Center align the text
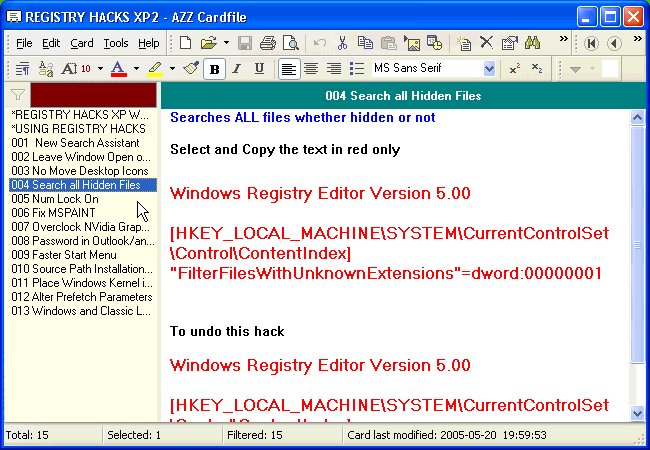Screen dimensions: 650x450 point(311,69)
